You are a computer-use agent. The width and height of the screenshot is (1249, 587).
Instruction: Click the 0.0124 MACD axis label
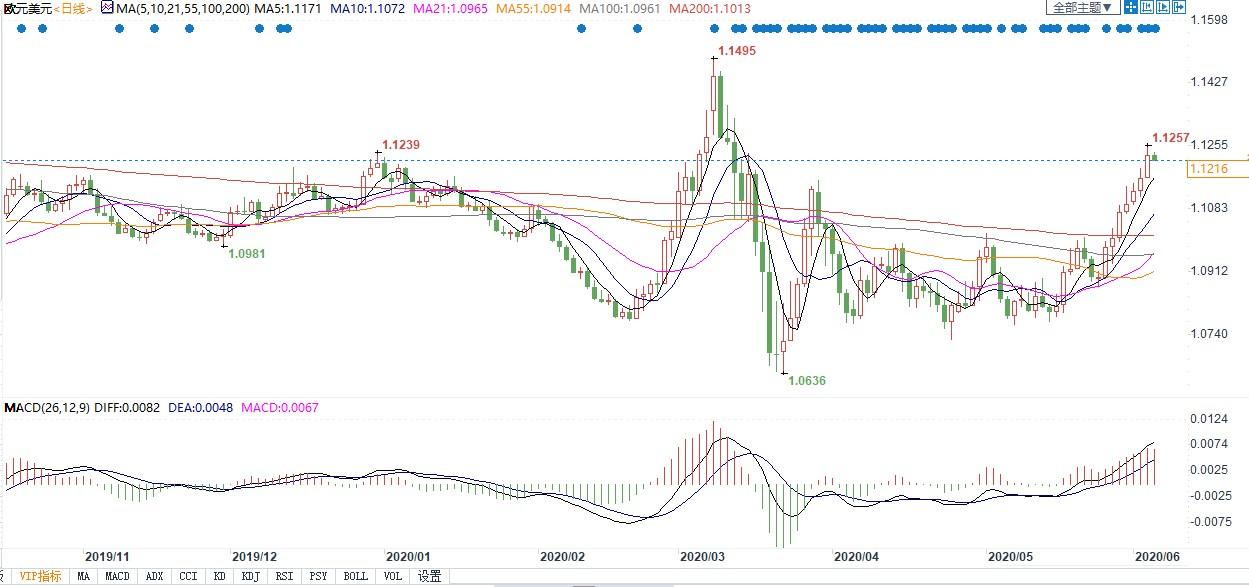pyautogui.click(x=1210, y=418)
